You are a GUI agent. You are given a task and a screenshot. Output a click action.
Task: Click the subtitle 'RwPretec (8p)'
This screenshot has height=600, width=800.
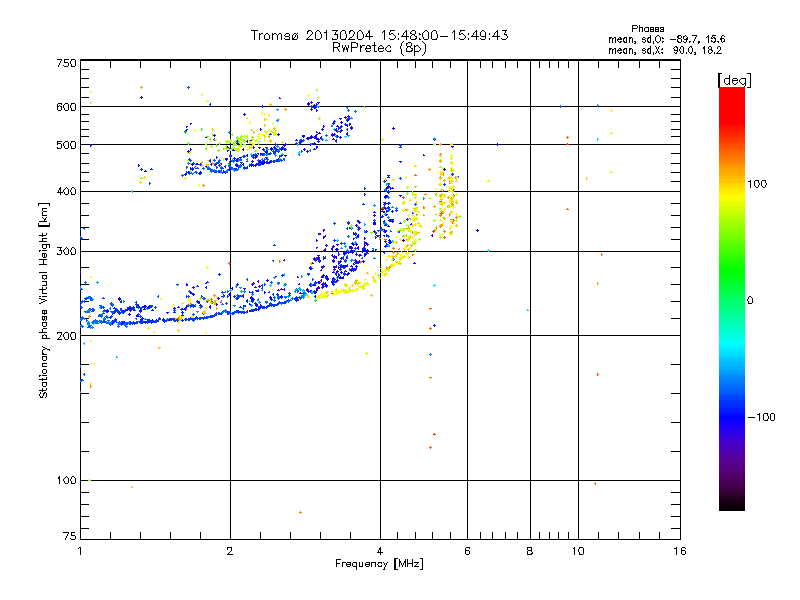click(379, 48)
